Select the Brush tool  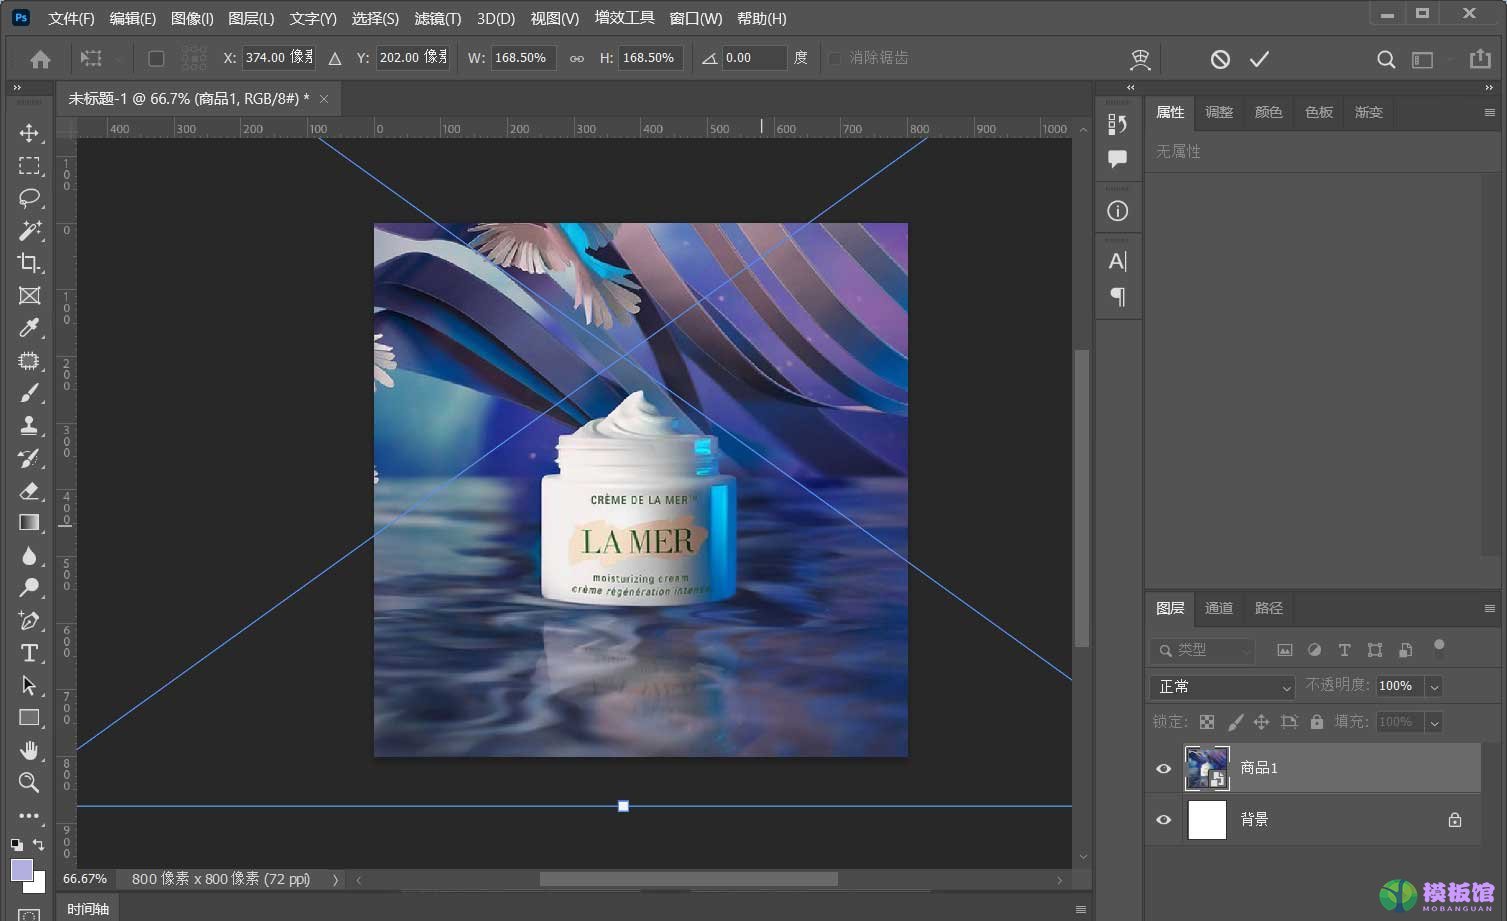point(29,393)
